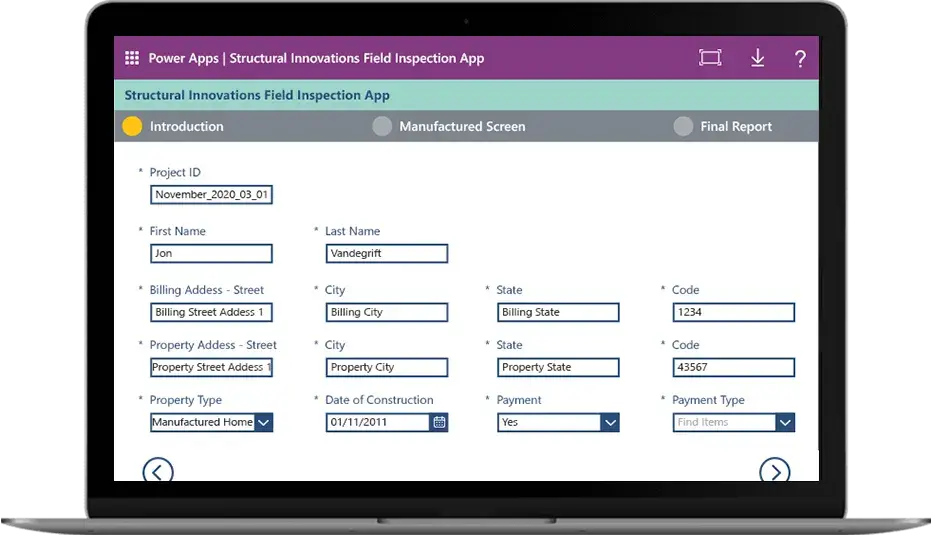The width and height of the screenshot is (931, 535).
Task: Click the Project ID label
Action: coord(175,172)
